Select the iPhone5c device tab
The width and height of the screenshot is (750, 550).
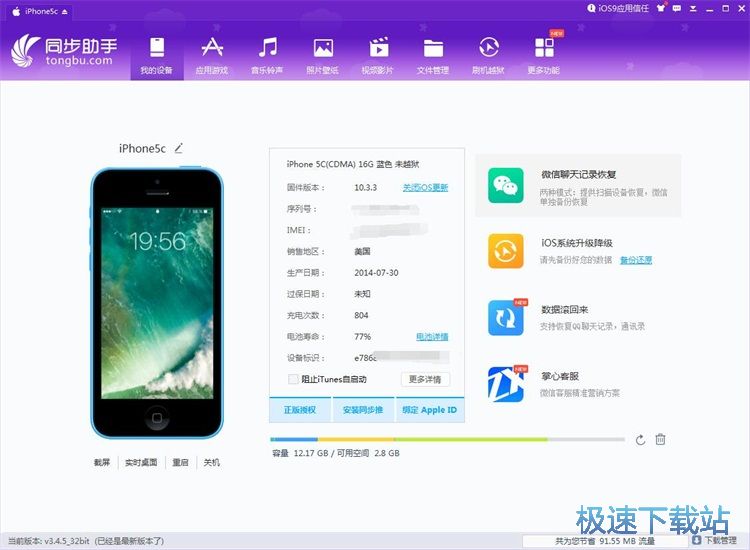pyautogui.click(x=39, y=11)
